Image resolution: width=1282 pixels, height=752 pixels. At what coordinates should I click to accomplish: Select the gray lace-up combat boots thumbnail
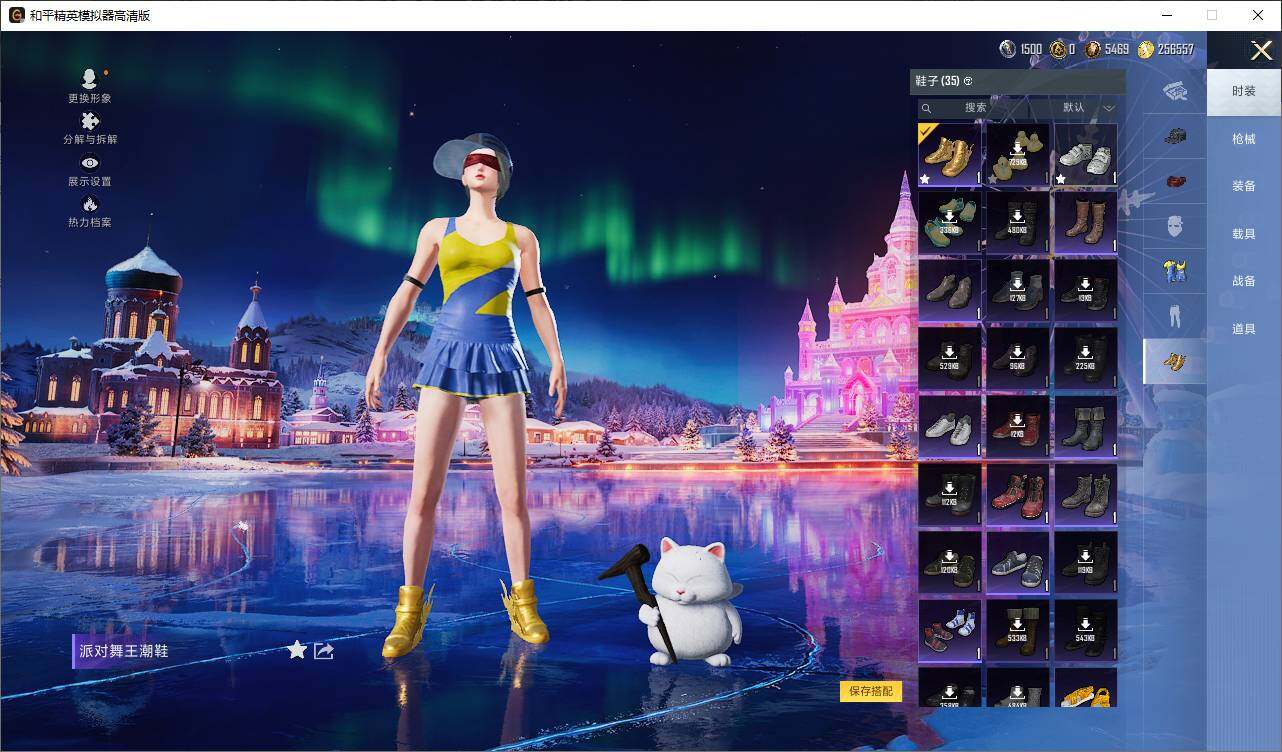[1086, 495]
